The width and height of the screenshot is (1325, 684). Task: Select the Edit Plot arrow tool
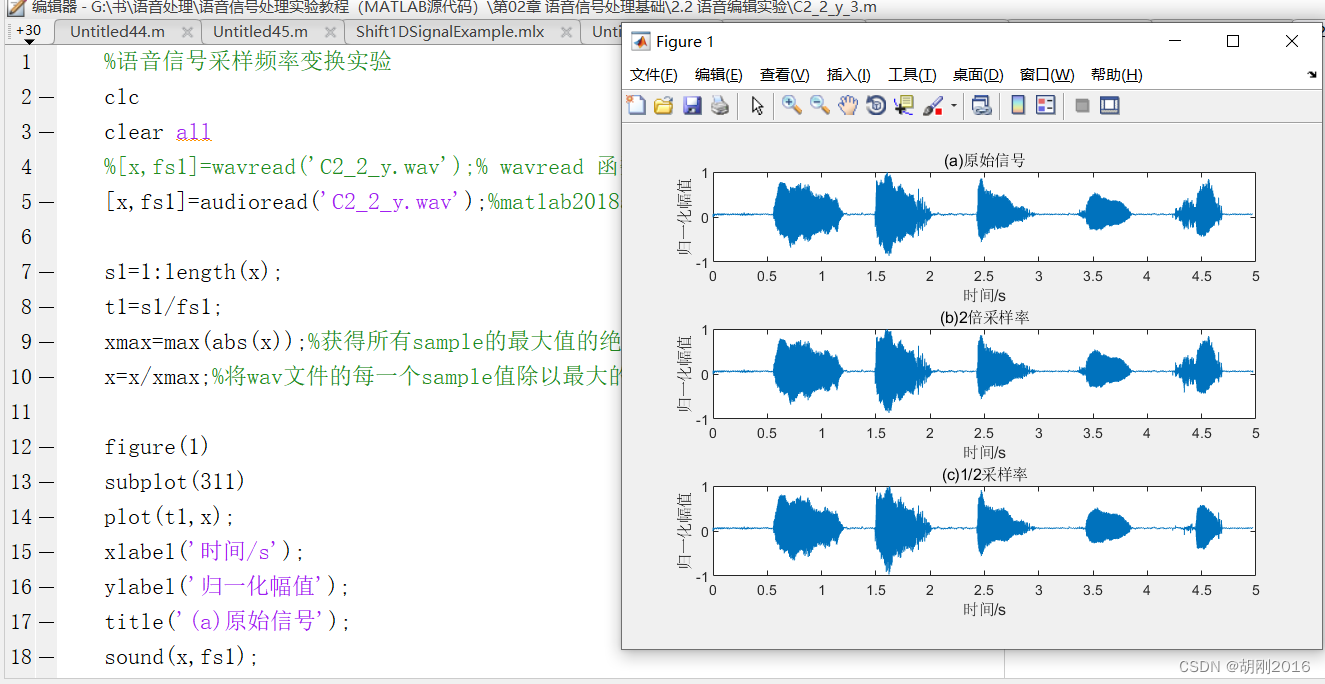tap(757, 105)
